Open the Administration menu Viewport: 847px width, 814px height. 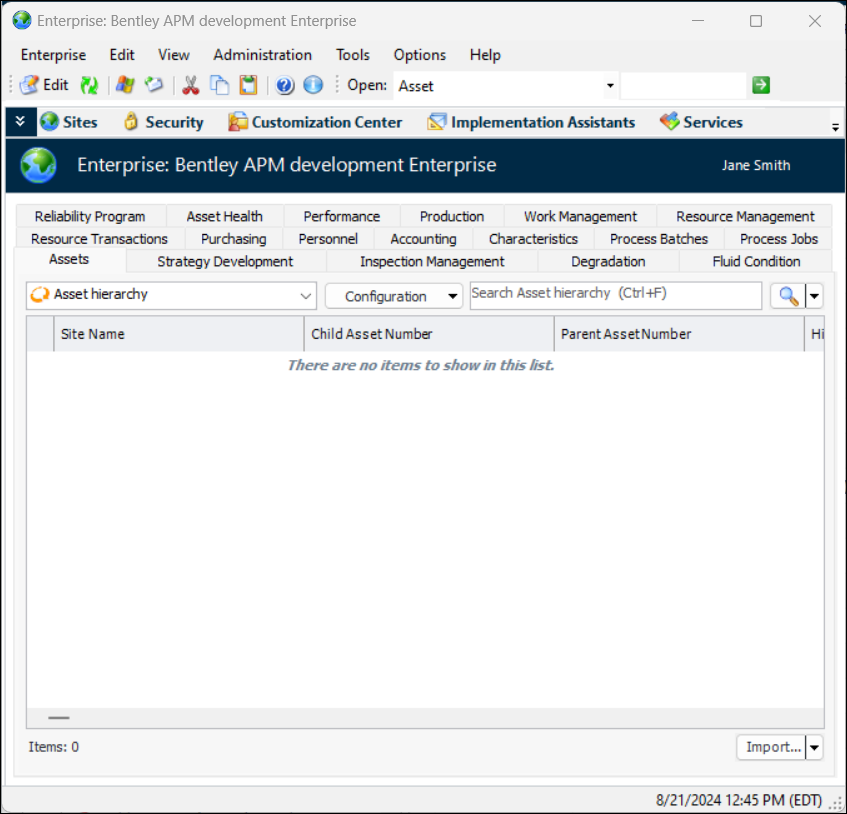click(263, 55)
